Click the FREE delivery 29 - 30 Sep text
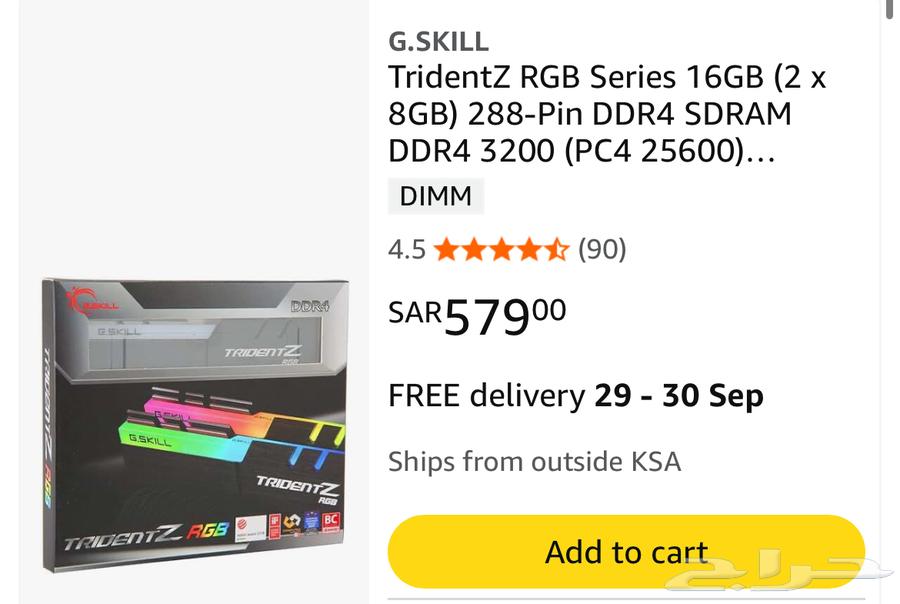The height and width of the screenshot is (604, 900). [575, 396]
